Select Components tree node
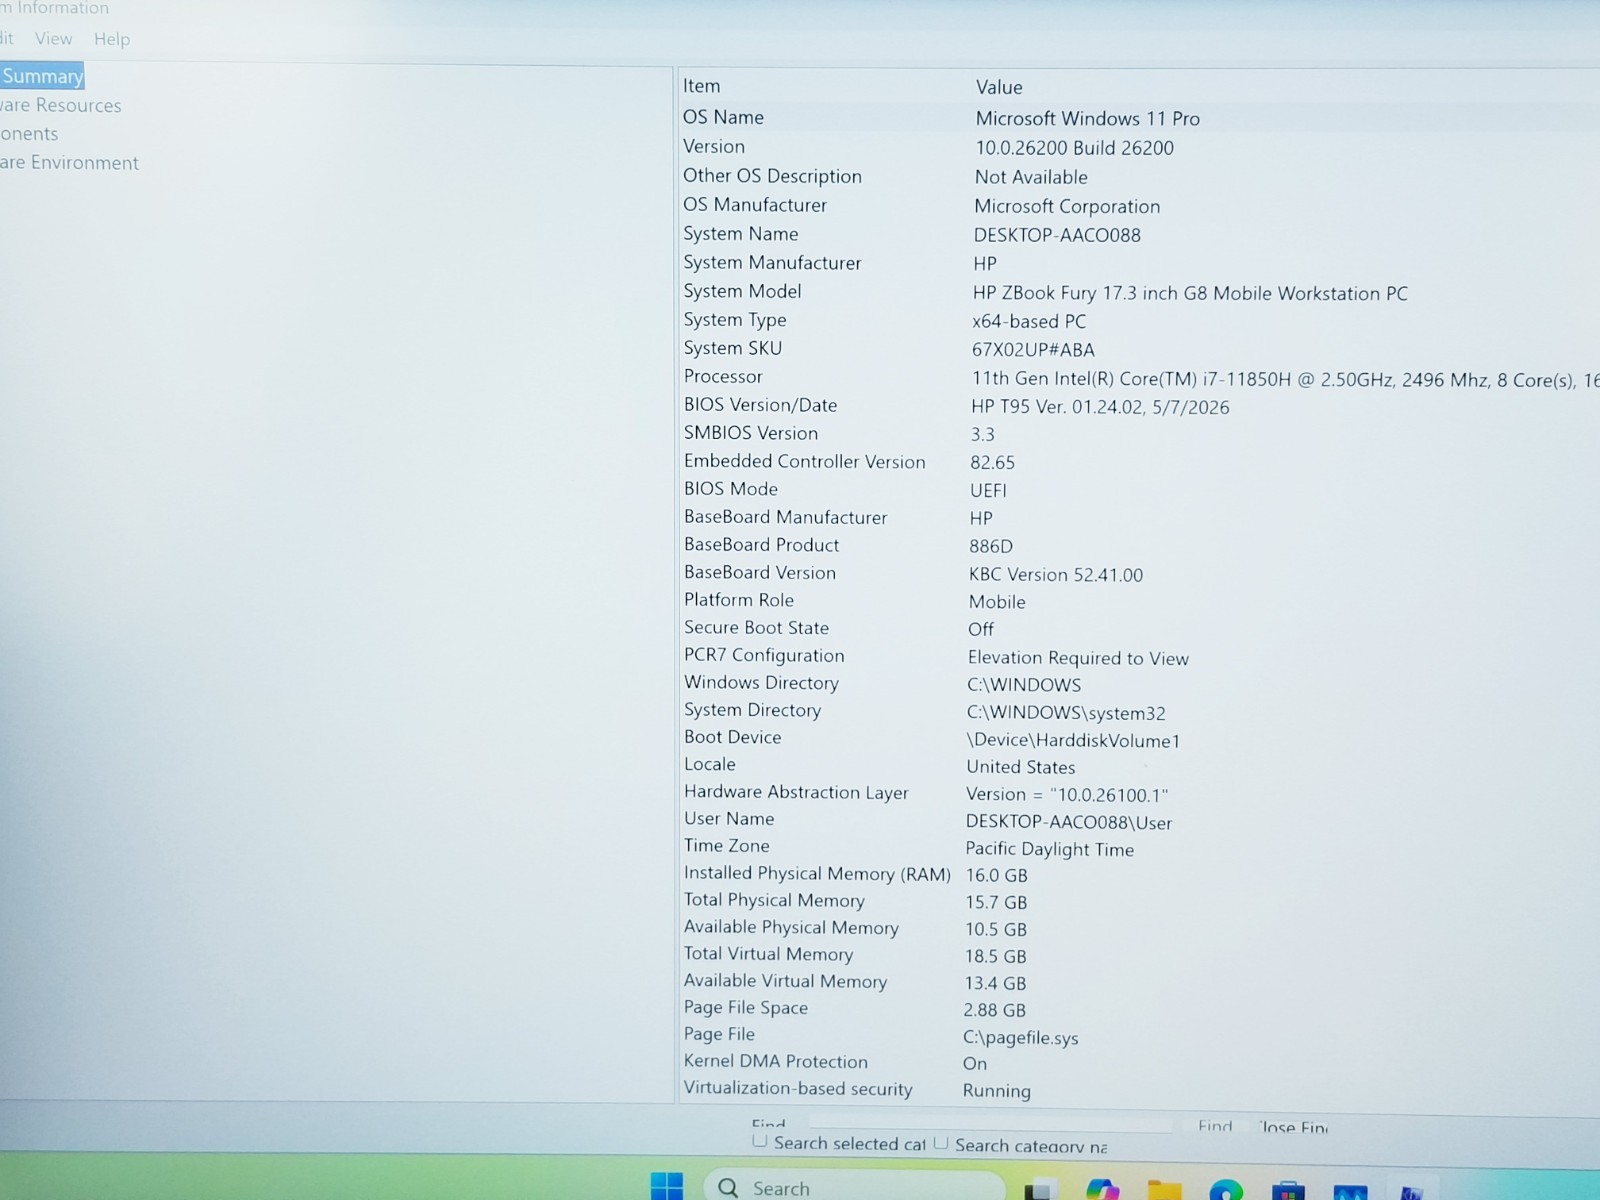This screenshot has width=1600, height=1200. pos(29,134)
